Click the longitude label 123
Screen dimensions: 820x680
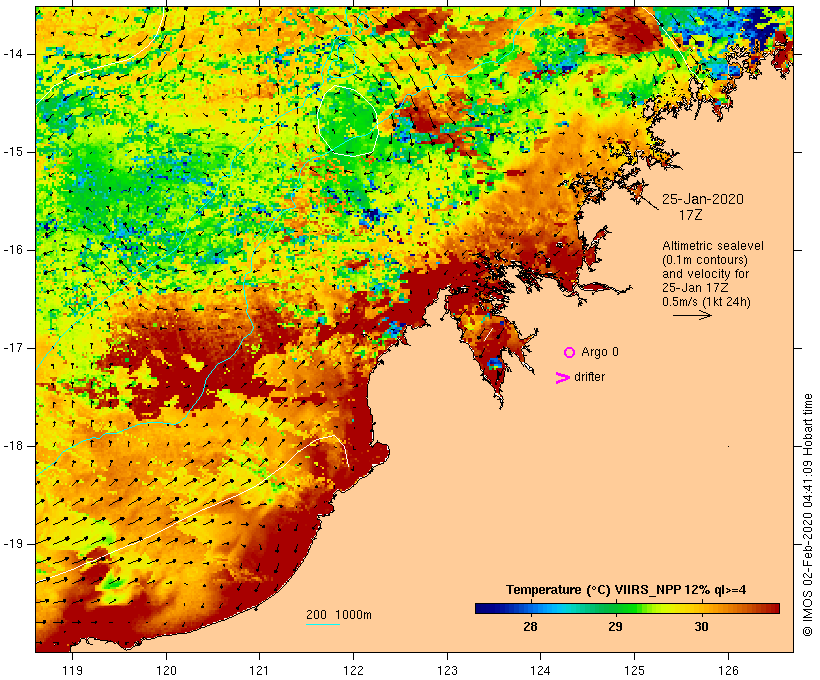point(447,670)
